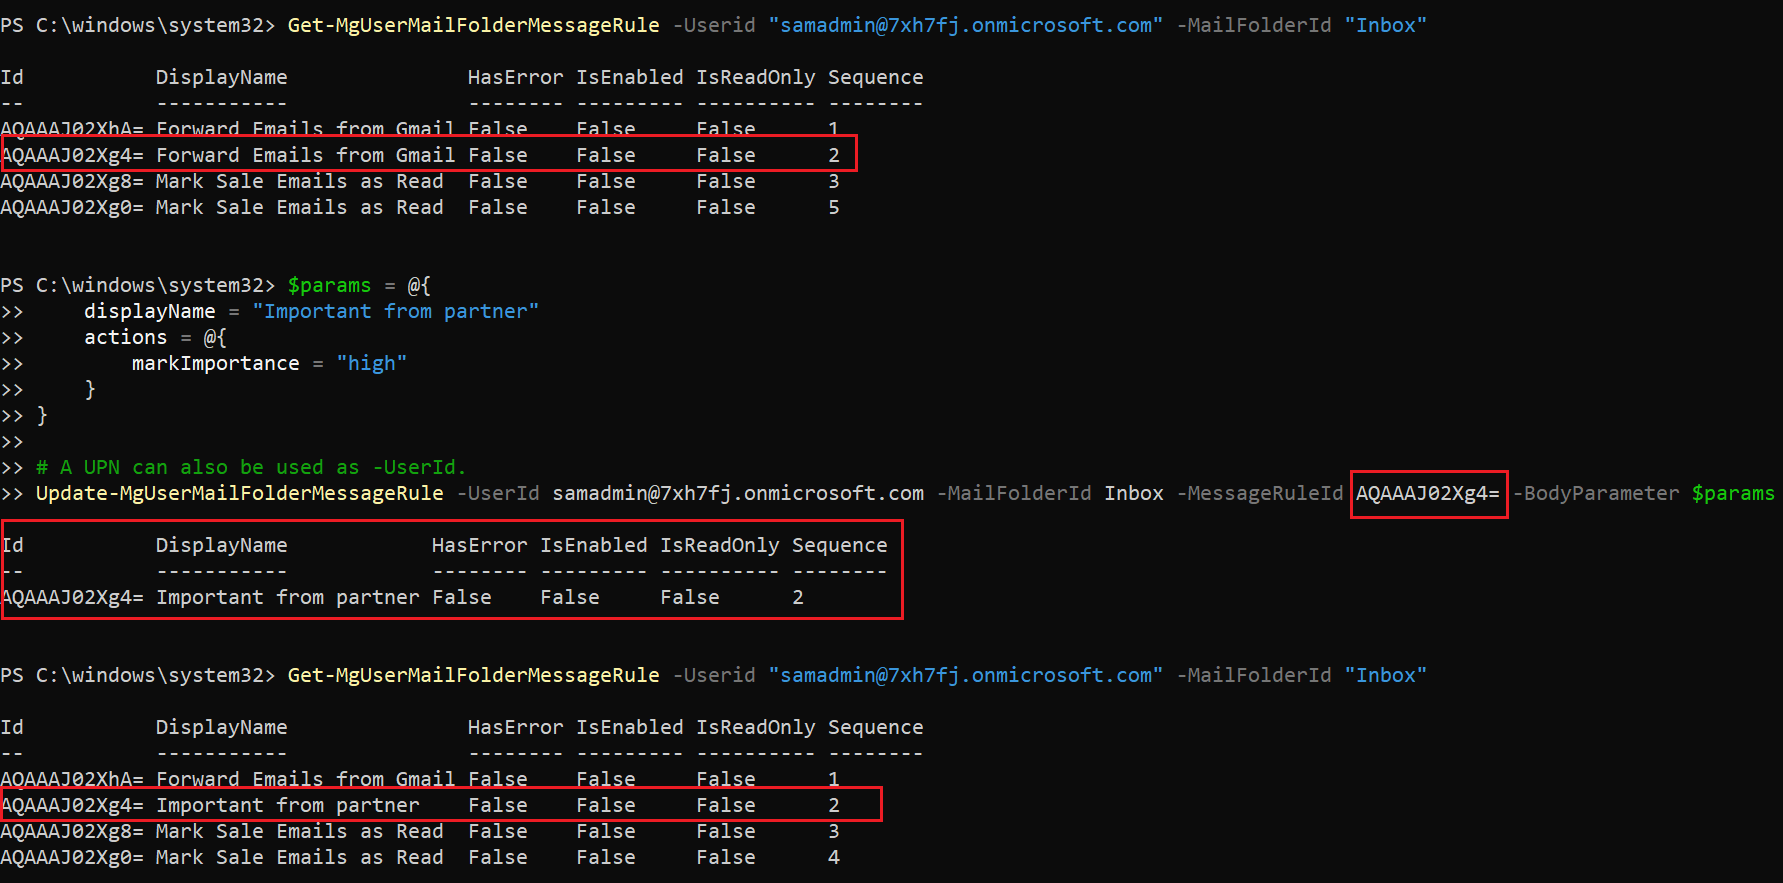Click the green UPN comment line
The height and width of the screenshot is (883, 1783).
[x=250, y=468]
